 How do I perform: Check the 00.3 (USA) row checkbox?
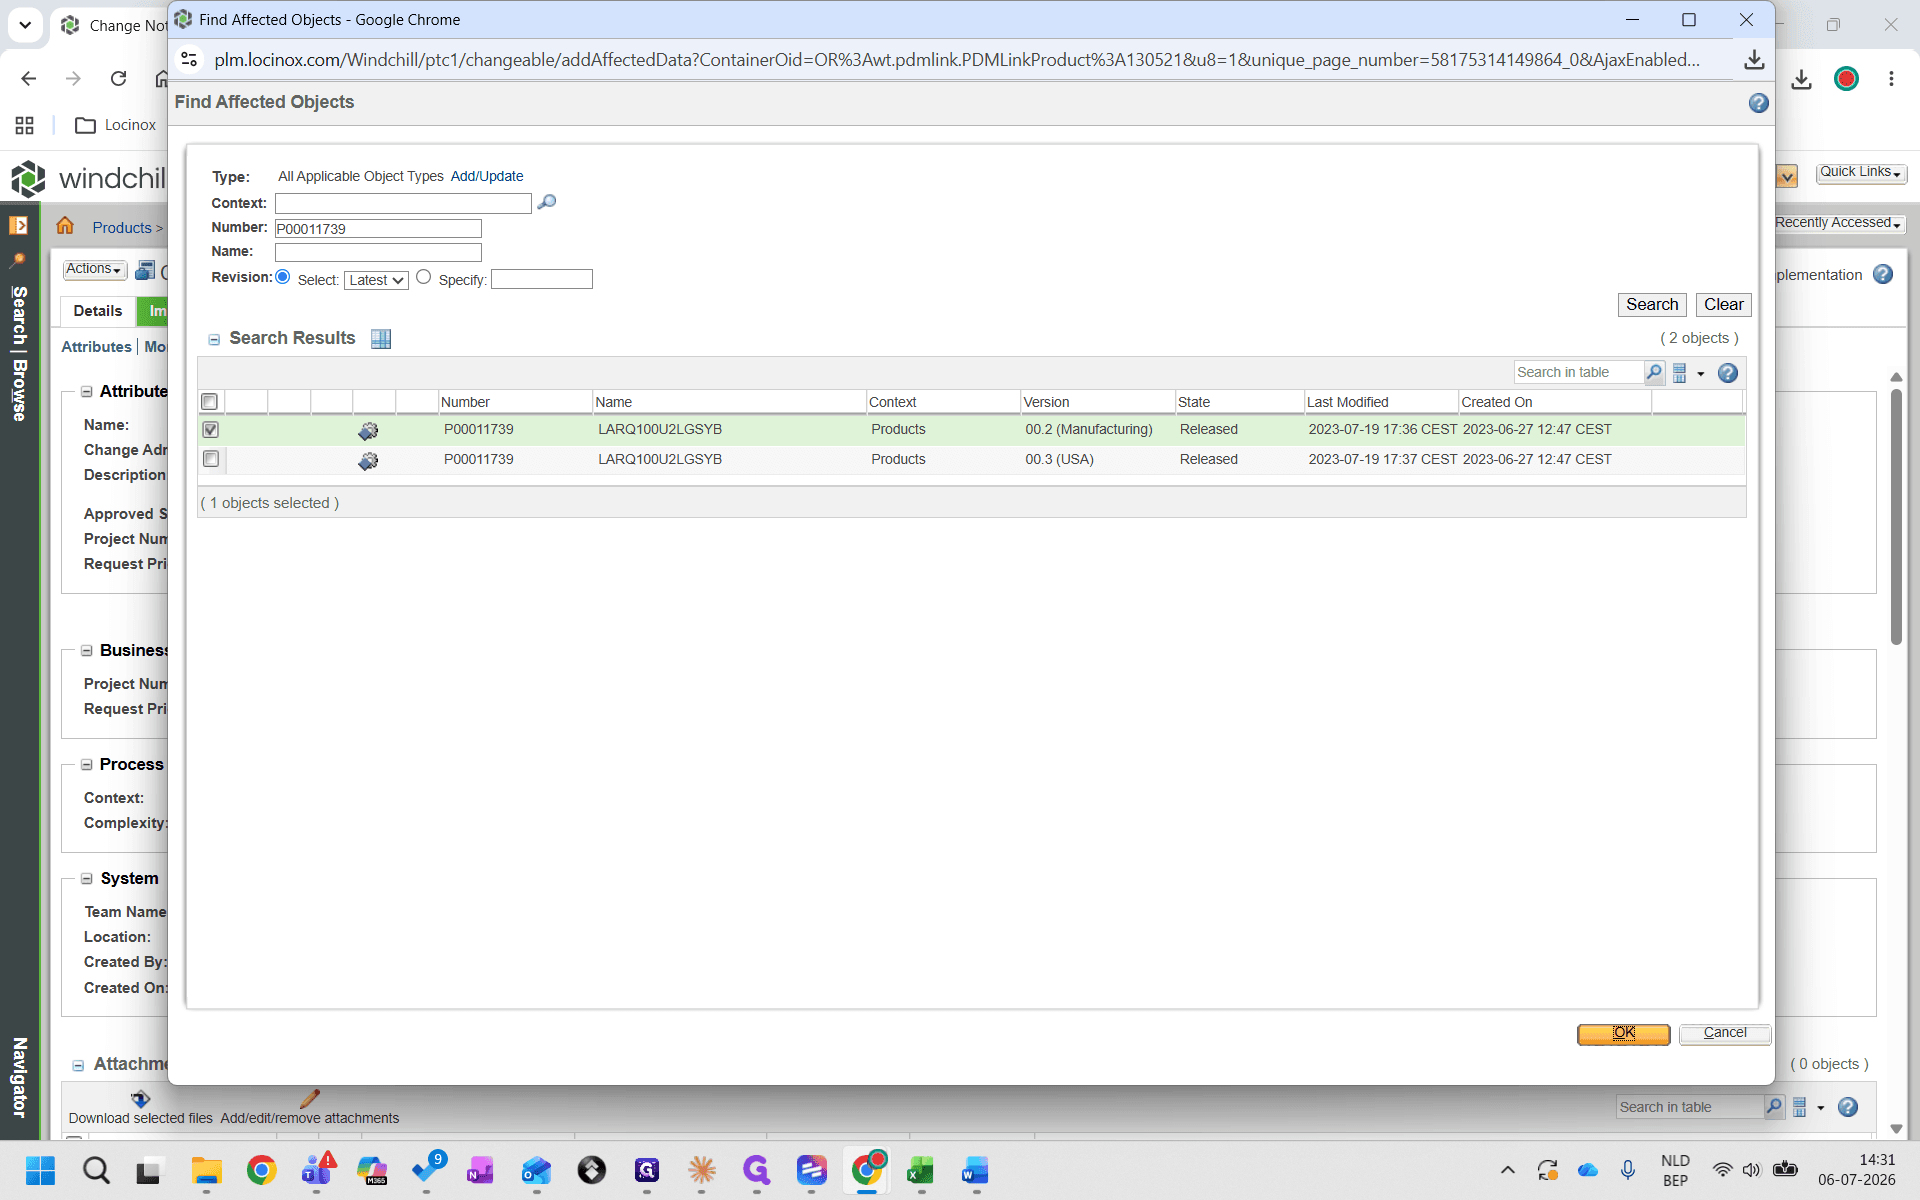(x=210, y=459)
